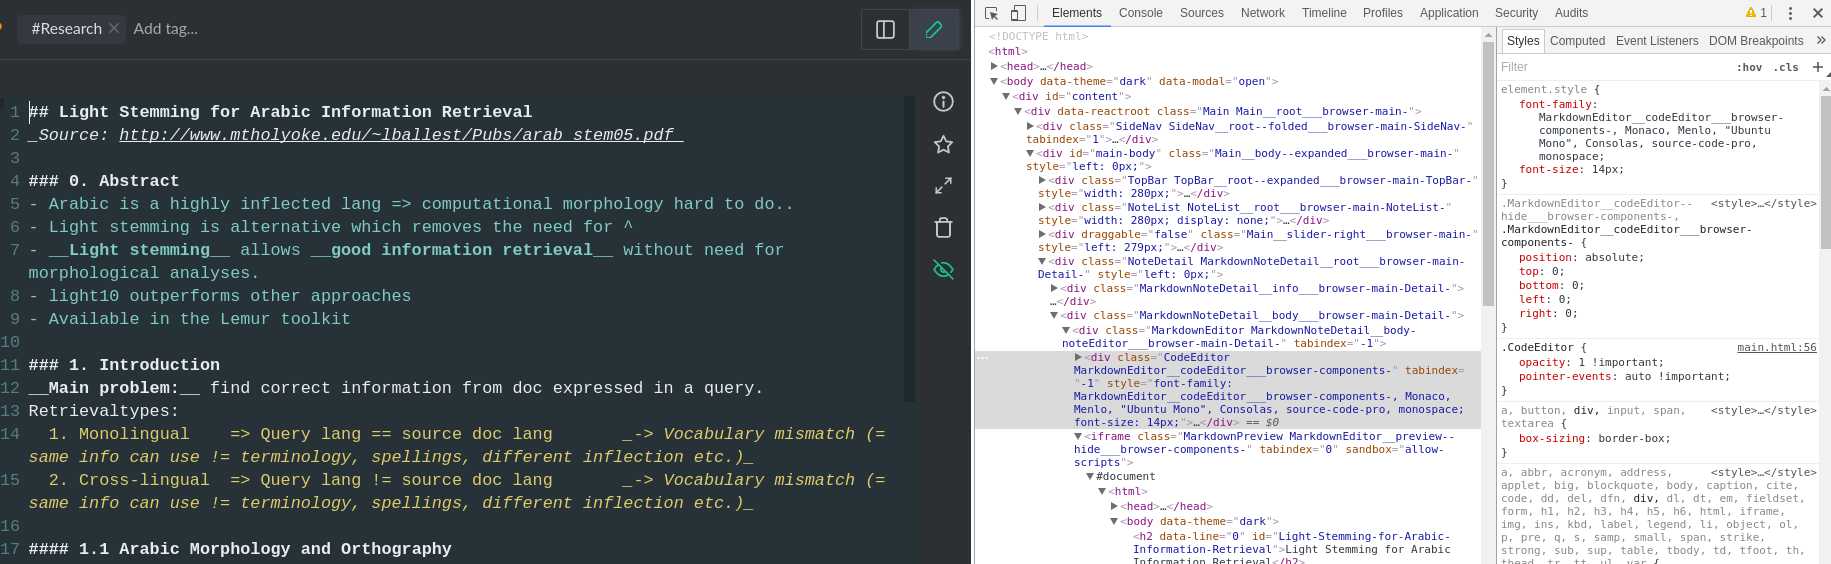1831x564 pixels.
Task: Open the main.html:56 source link
Action: [1776, 348]
